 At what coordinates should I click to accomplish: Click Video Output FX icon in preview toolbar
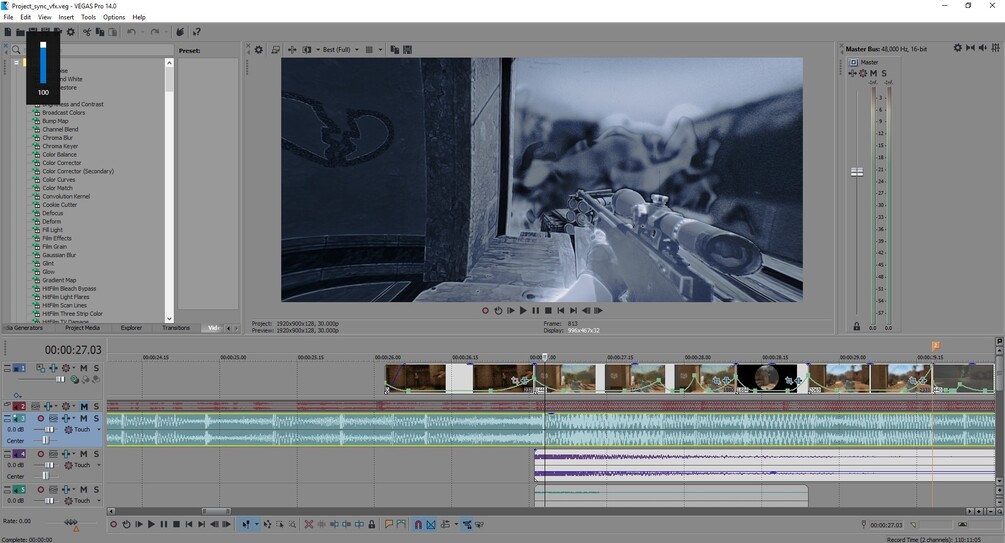[x=292, y=49]
